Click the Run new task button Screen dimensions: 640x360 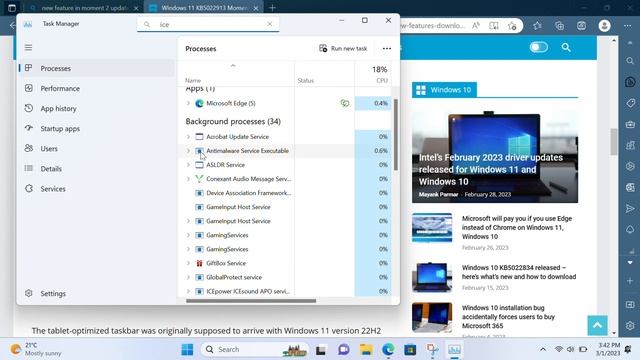pos(343,49)
